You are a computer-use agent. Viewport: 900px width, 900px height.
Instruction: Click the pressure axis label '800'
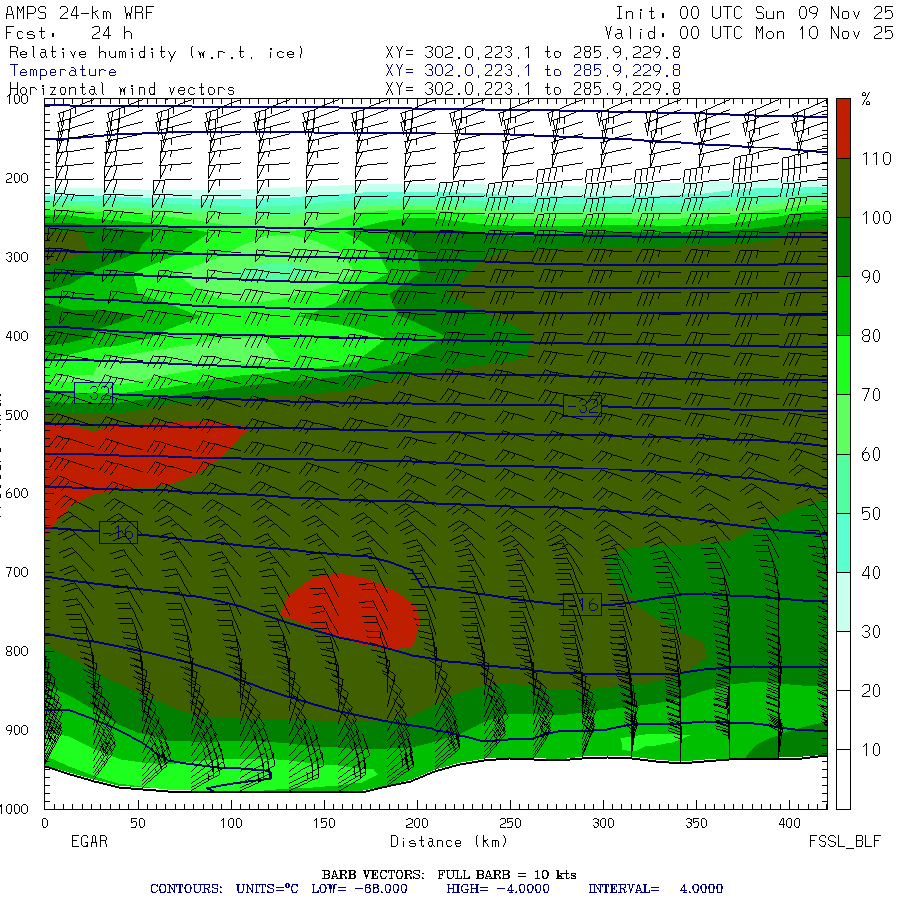coord(17,651)
